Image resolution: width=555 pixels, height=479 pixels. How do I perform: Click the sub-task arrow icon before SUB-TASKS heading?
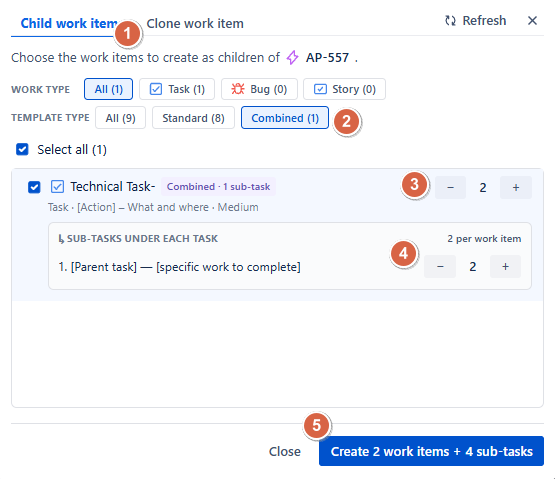click(61, 239)
